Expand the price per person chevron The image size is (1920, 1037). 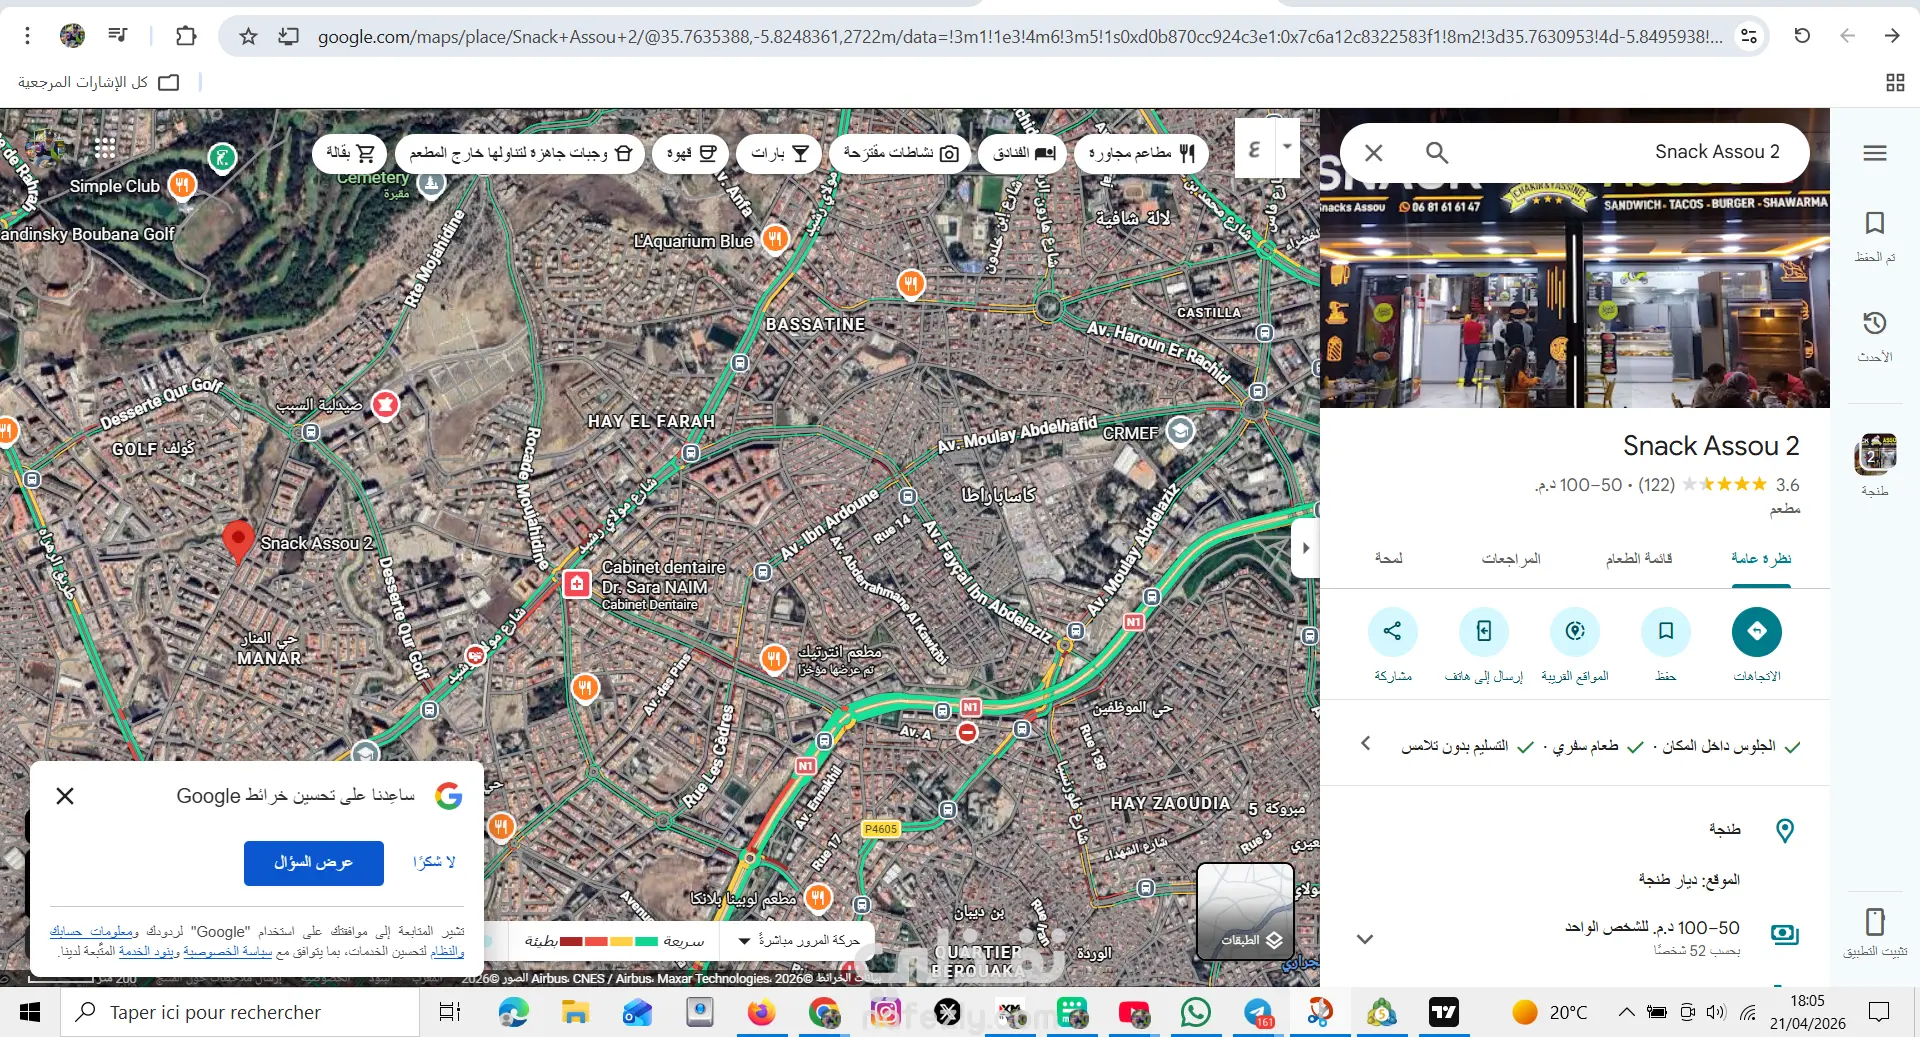(1365, 939)
